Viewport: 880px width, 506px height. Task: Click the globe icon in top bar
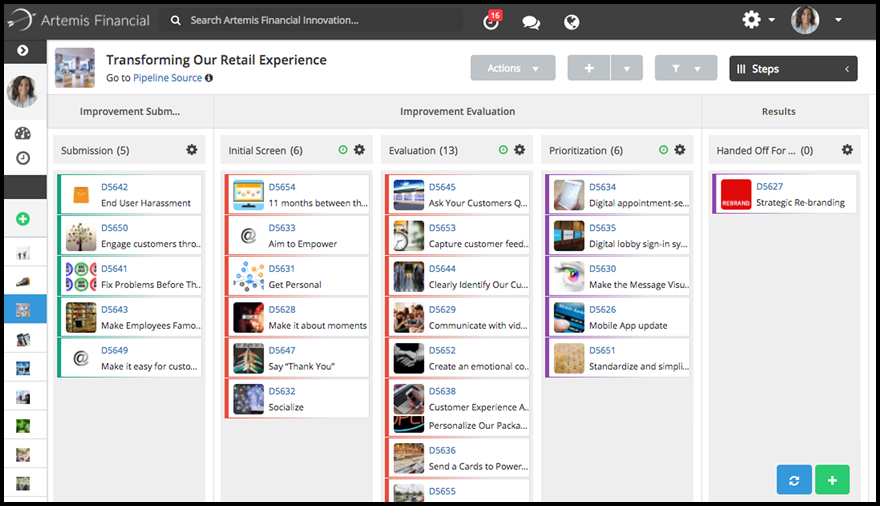(x=572, y=22)
